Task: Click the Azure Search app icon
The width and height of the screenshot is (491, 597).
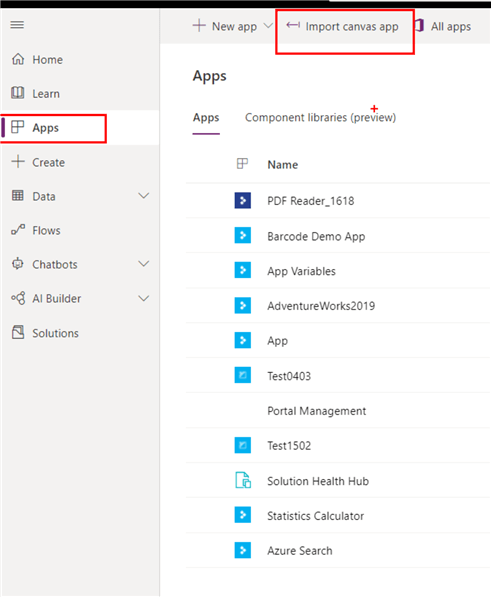Action: (242, 550)
